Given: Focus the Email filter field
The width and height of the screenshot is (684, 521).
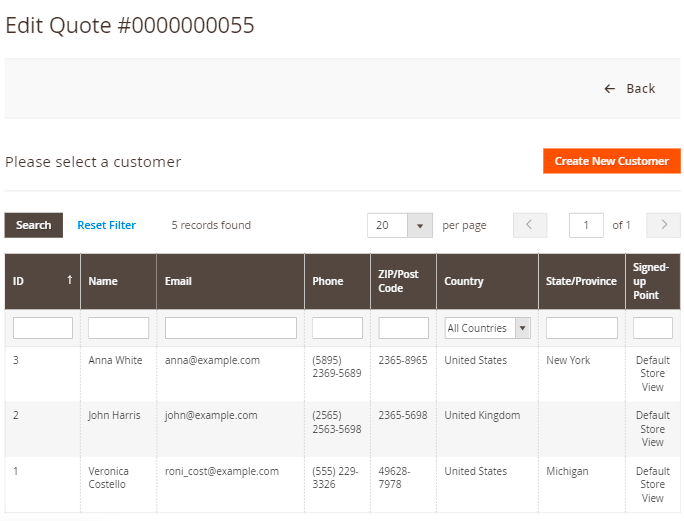Looking at the screenshot, I should [230, 328].
